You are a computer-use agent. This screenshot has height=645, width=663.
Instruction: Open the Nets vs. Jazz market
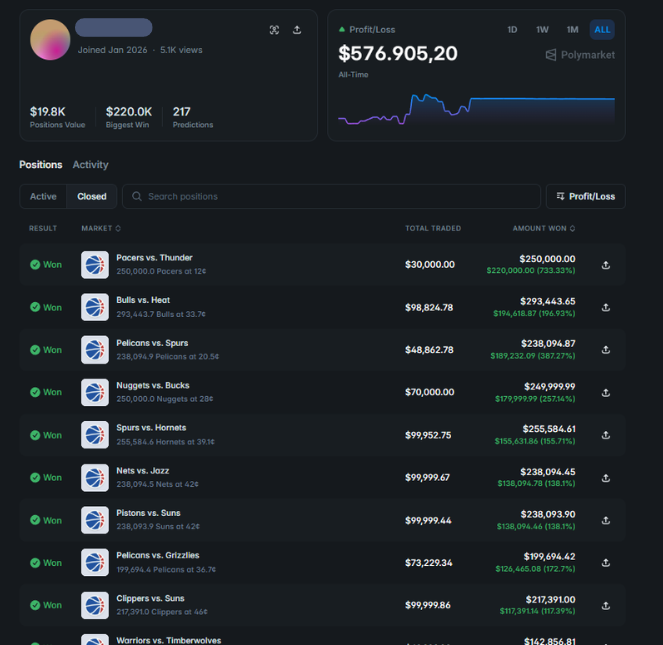click(x=142, y=471)
